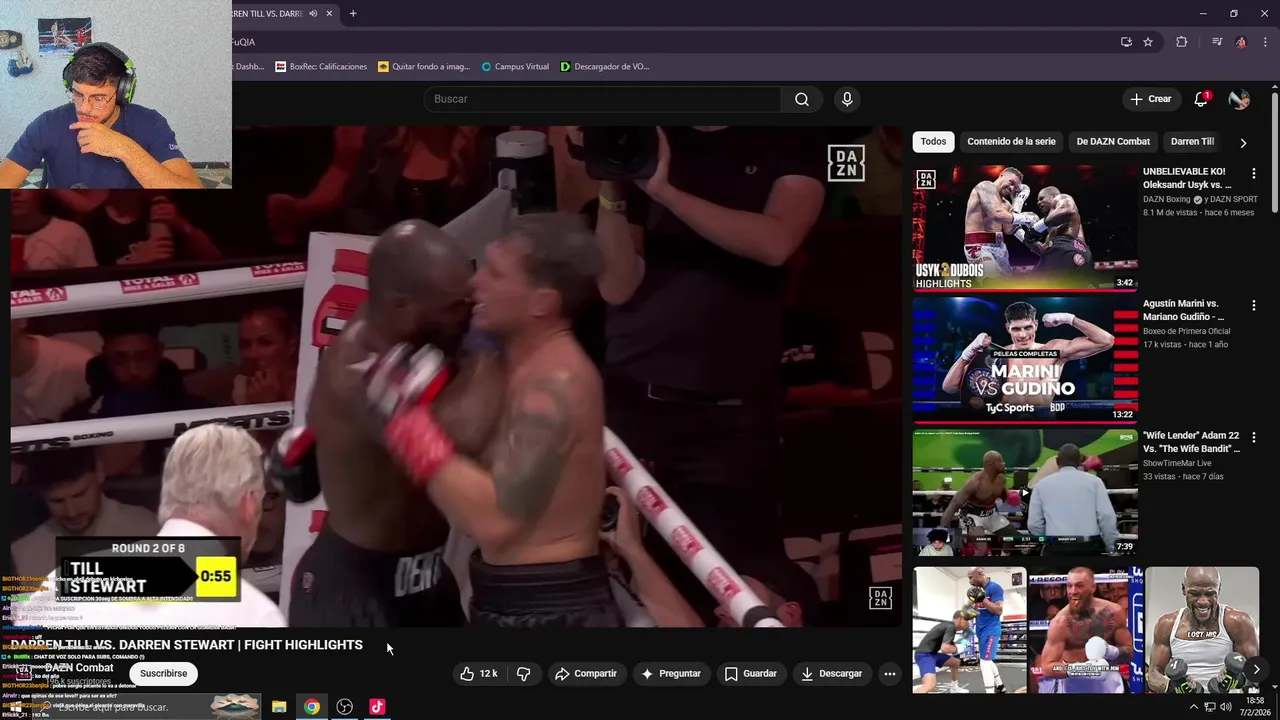Open Marini vs Gudiño video thumbnail
The image size is (1280, 720).
coord(1025,360)
